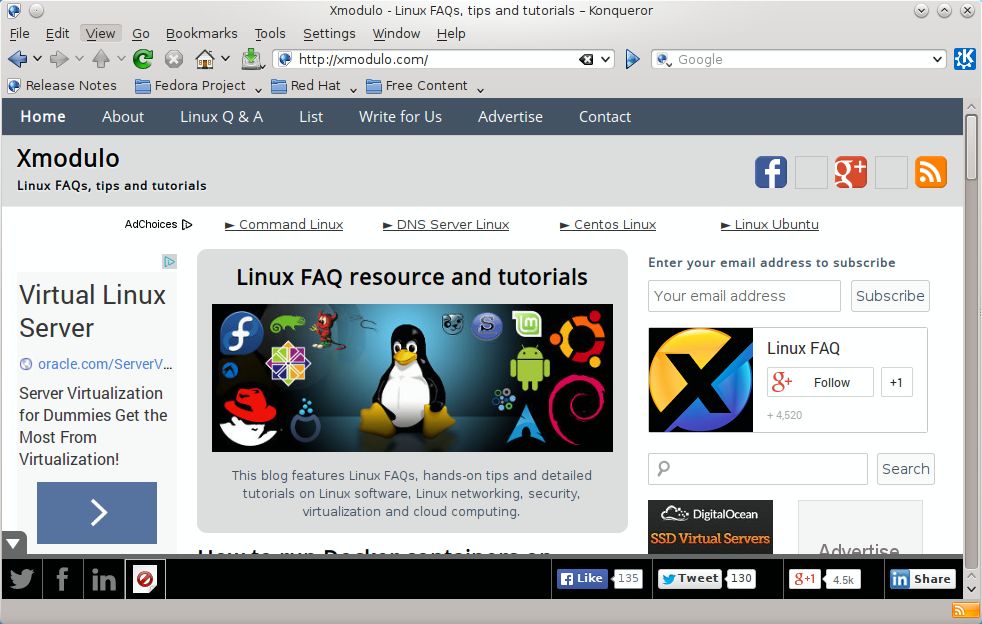Open the Up button dropdown arrow
The width and height of the screenshot is (982, 624).
121,59
